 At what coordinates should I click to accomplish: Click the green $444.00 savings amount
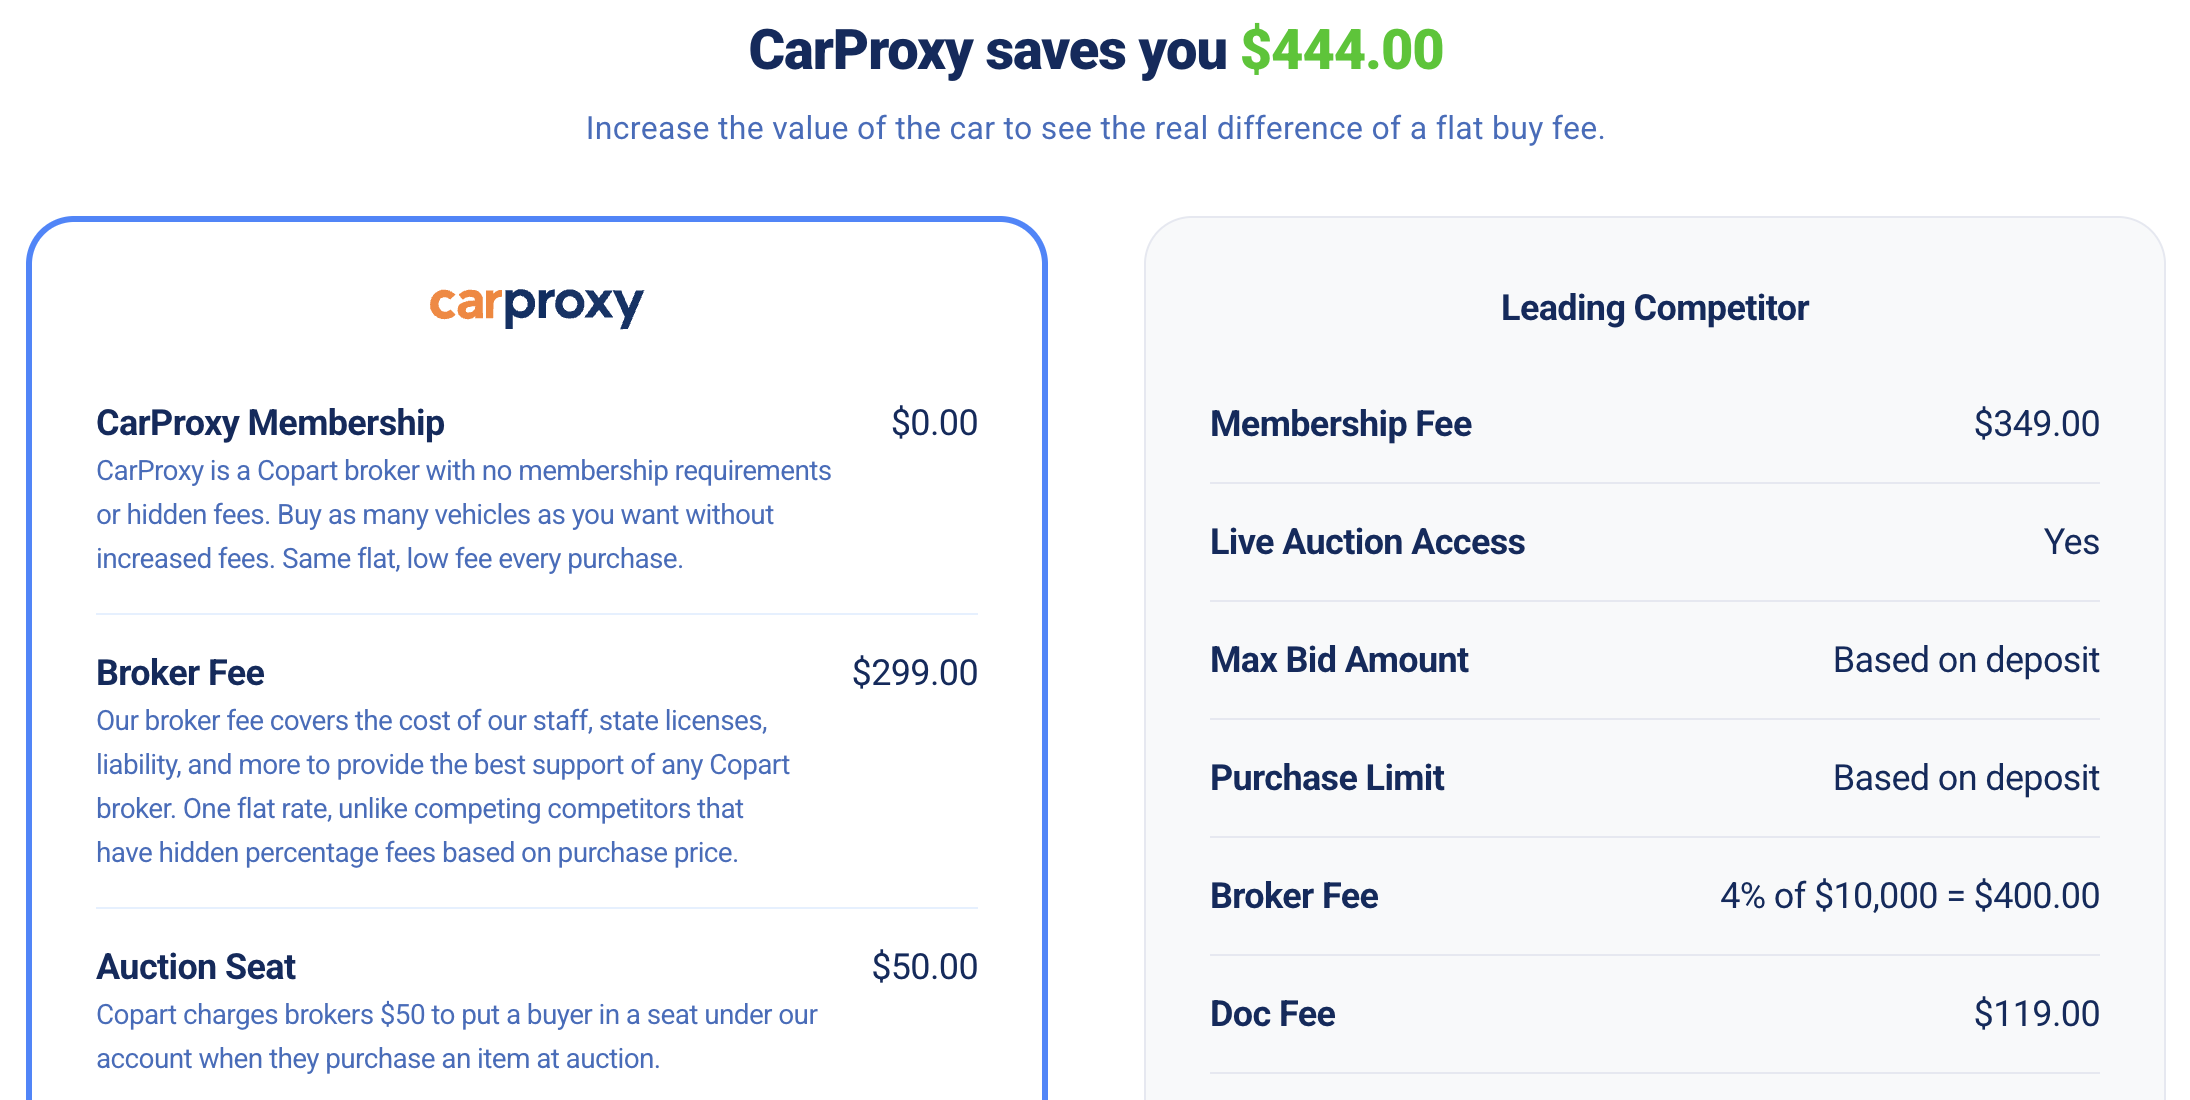(x=1341, y=48)
